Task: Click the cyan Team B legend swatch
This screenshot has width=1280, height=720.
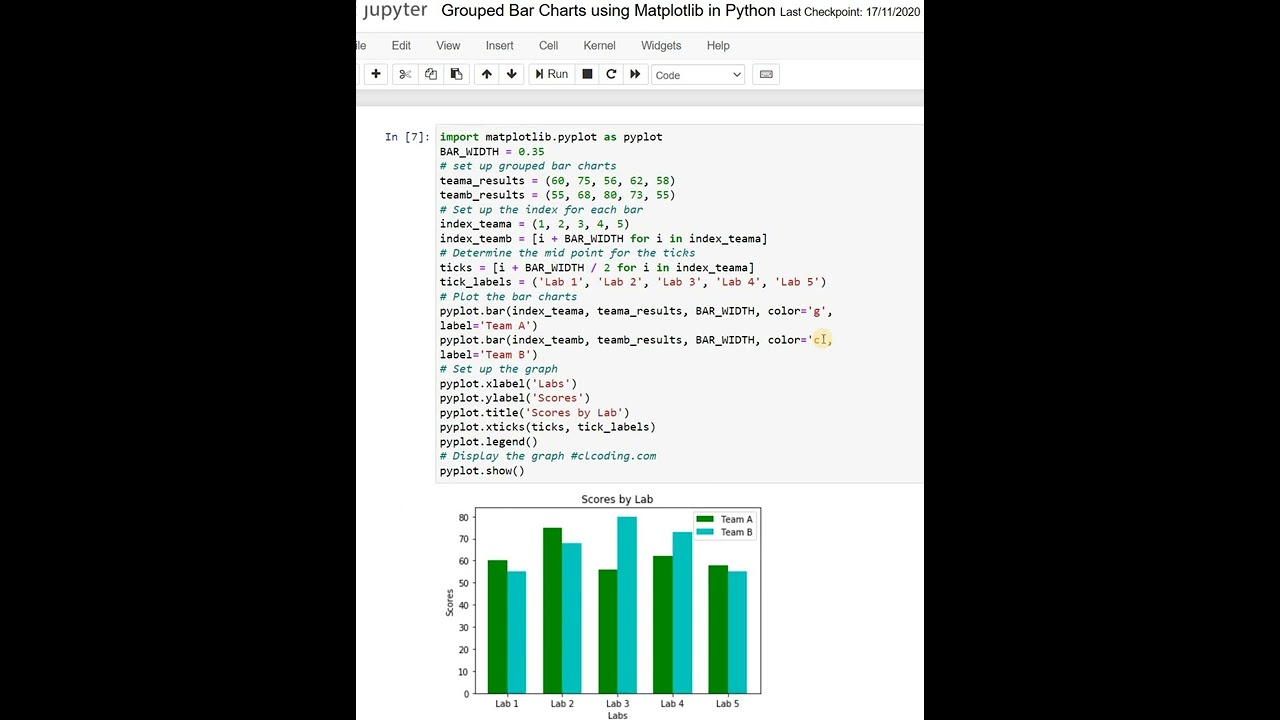Action: pyautogui.click(x=706, y=533)
